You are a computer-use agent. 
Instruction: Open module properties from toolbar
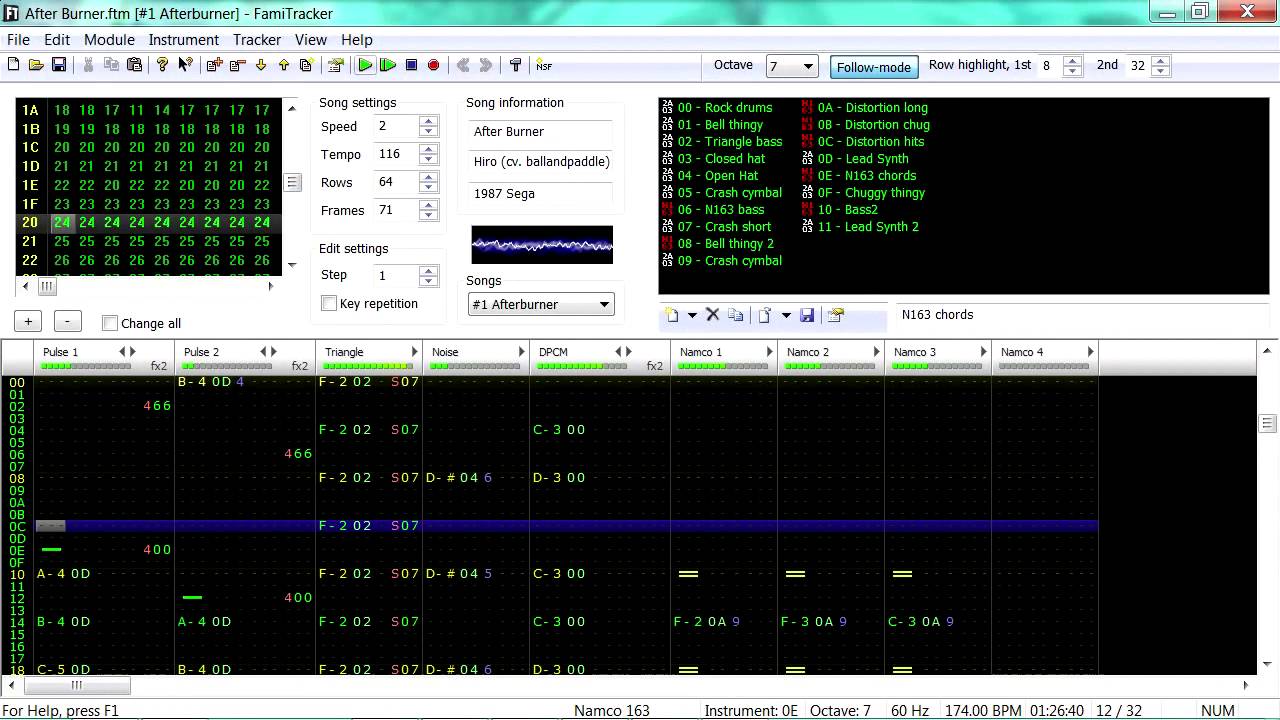[336, 65]
